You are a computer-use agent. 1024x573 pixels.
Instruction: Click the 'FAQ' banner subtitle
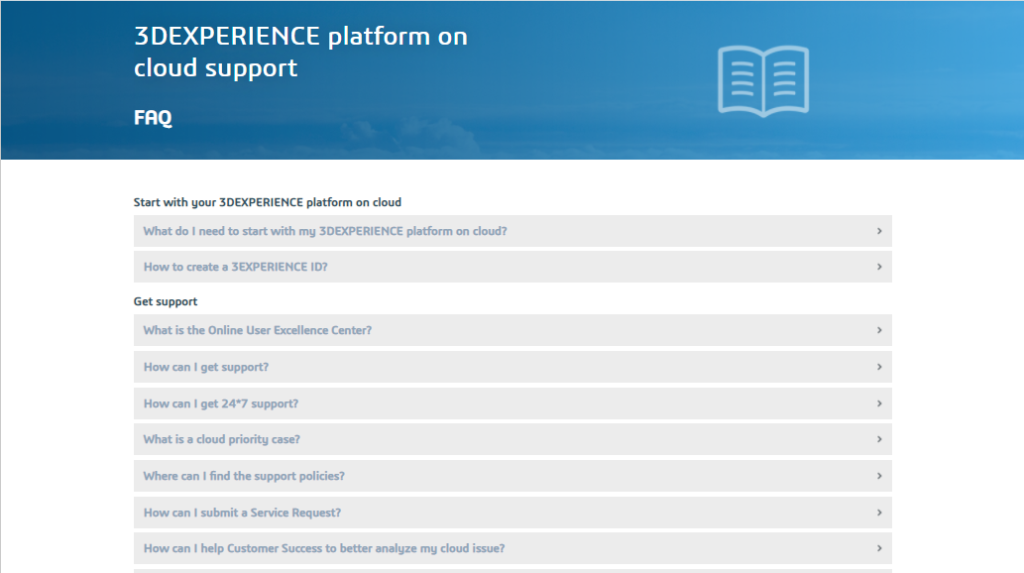(x=153, y=118)
